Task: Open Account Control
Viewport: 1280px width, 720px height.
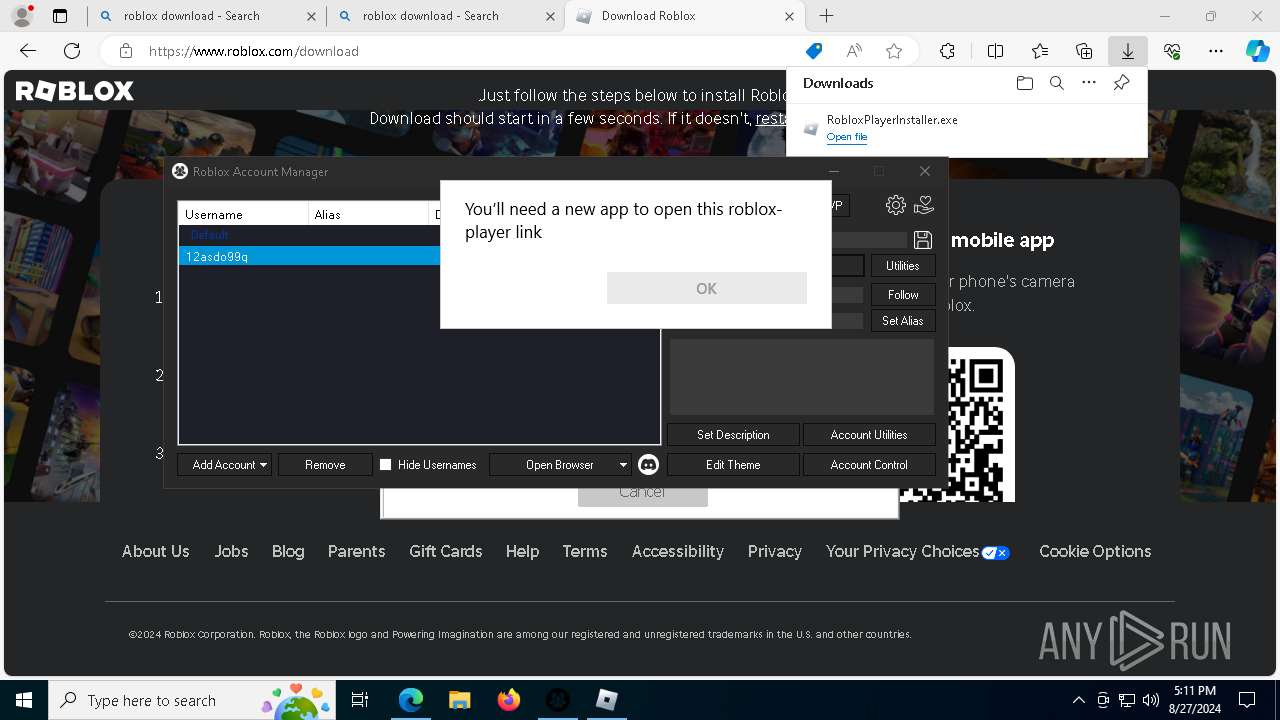Action: [x=869, y=465]
